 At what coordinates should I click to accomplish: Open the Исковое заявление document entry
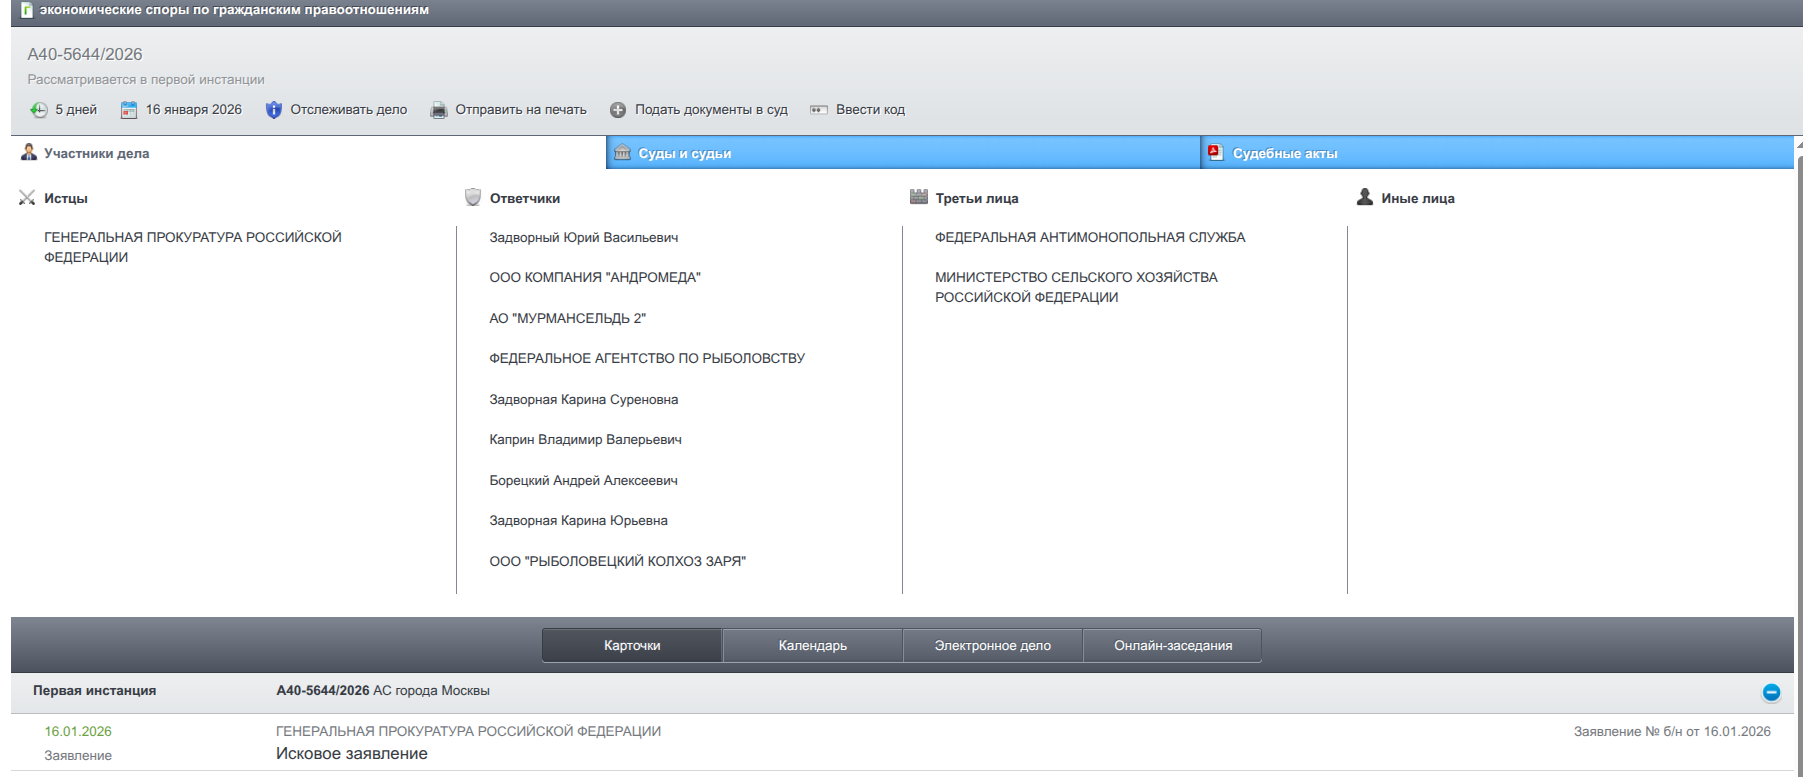coord(351,754)
